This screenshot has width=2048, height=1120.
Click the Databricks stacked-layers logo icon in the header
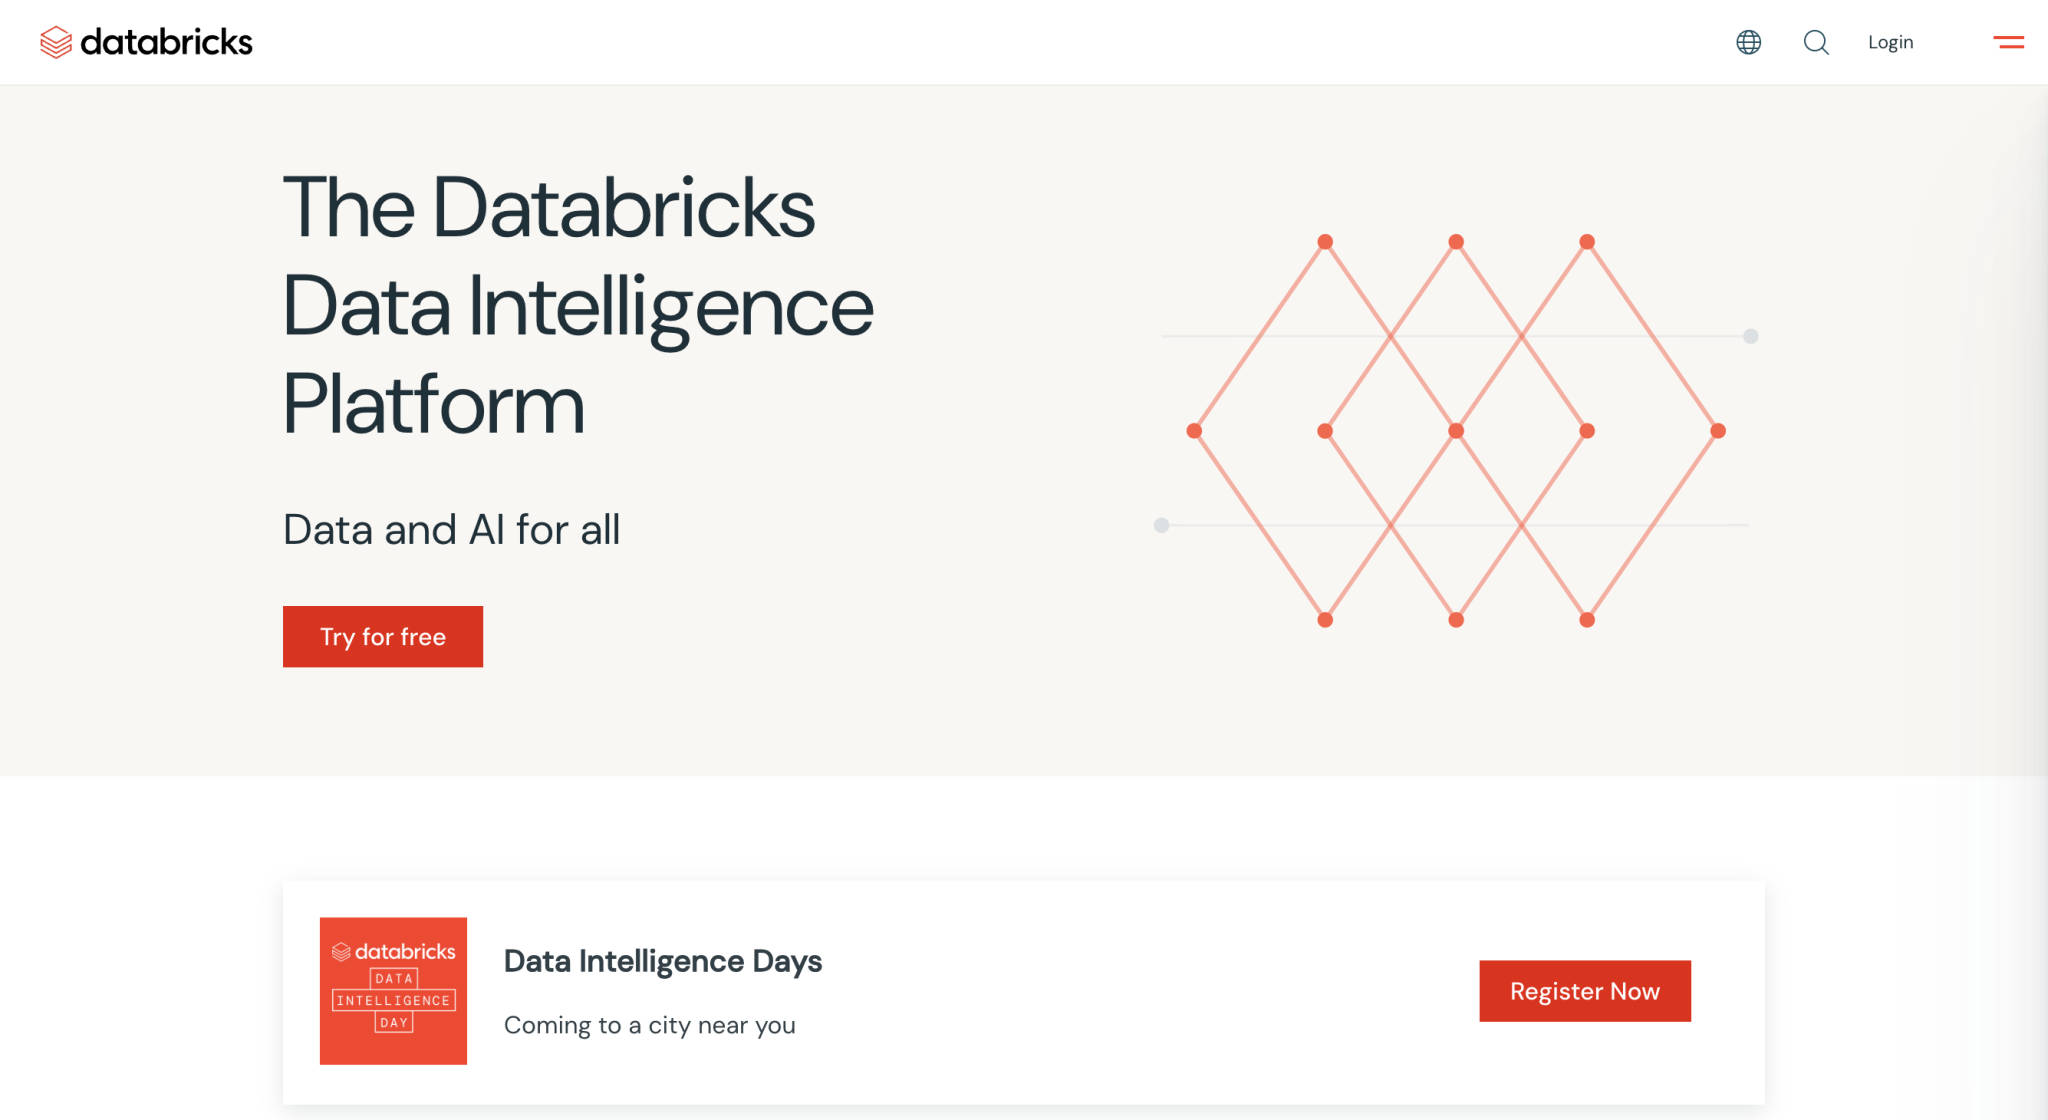point(56,42)
